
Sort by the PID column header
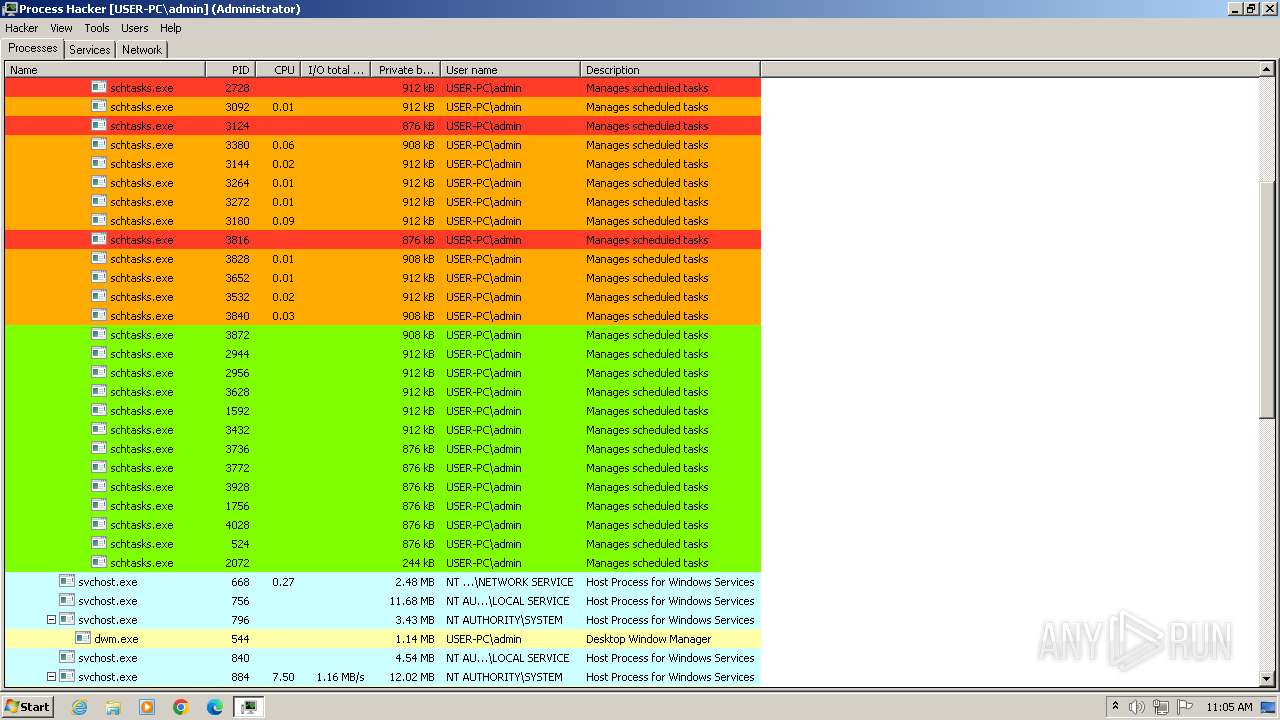tap(230, 70)
